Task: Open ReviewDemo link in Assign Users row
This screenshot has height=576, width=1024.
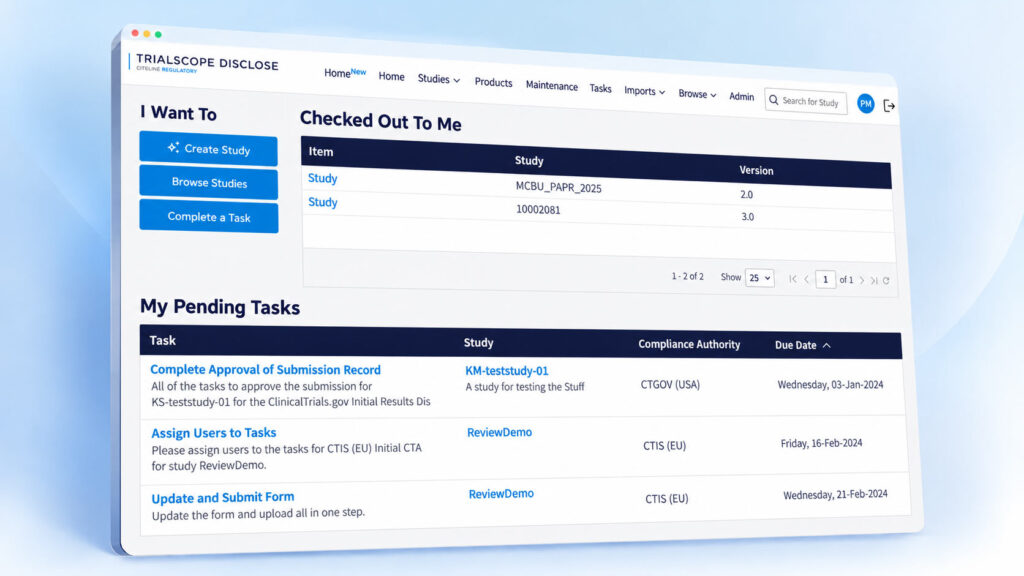Action: [500, 432]
